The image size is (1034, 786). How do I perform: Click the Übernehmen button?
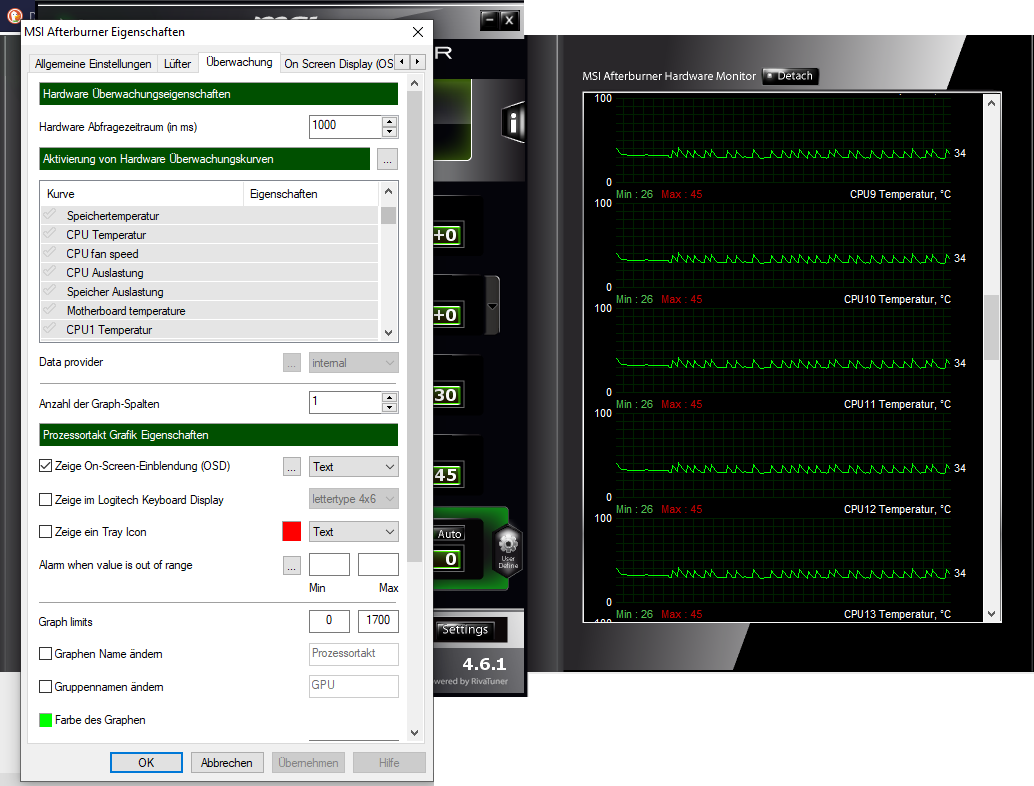click(308, 762)
